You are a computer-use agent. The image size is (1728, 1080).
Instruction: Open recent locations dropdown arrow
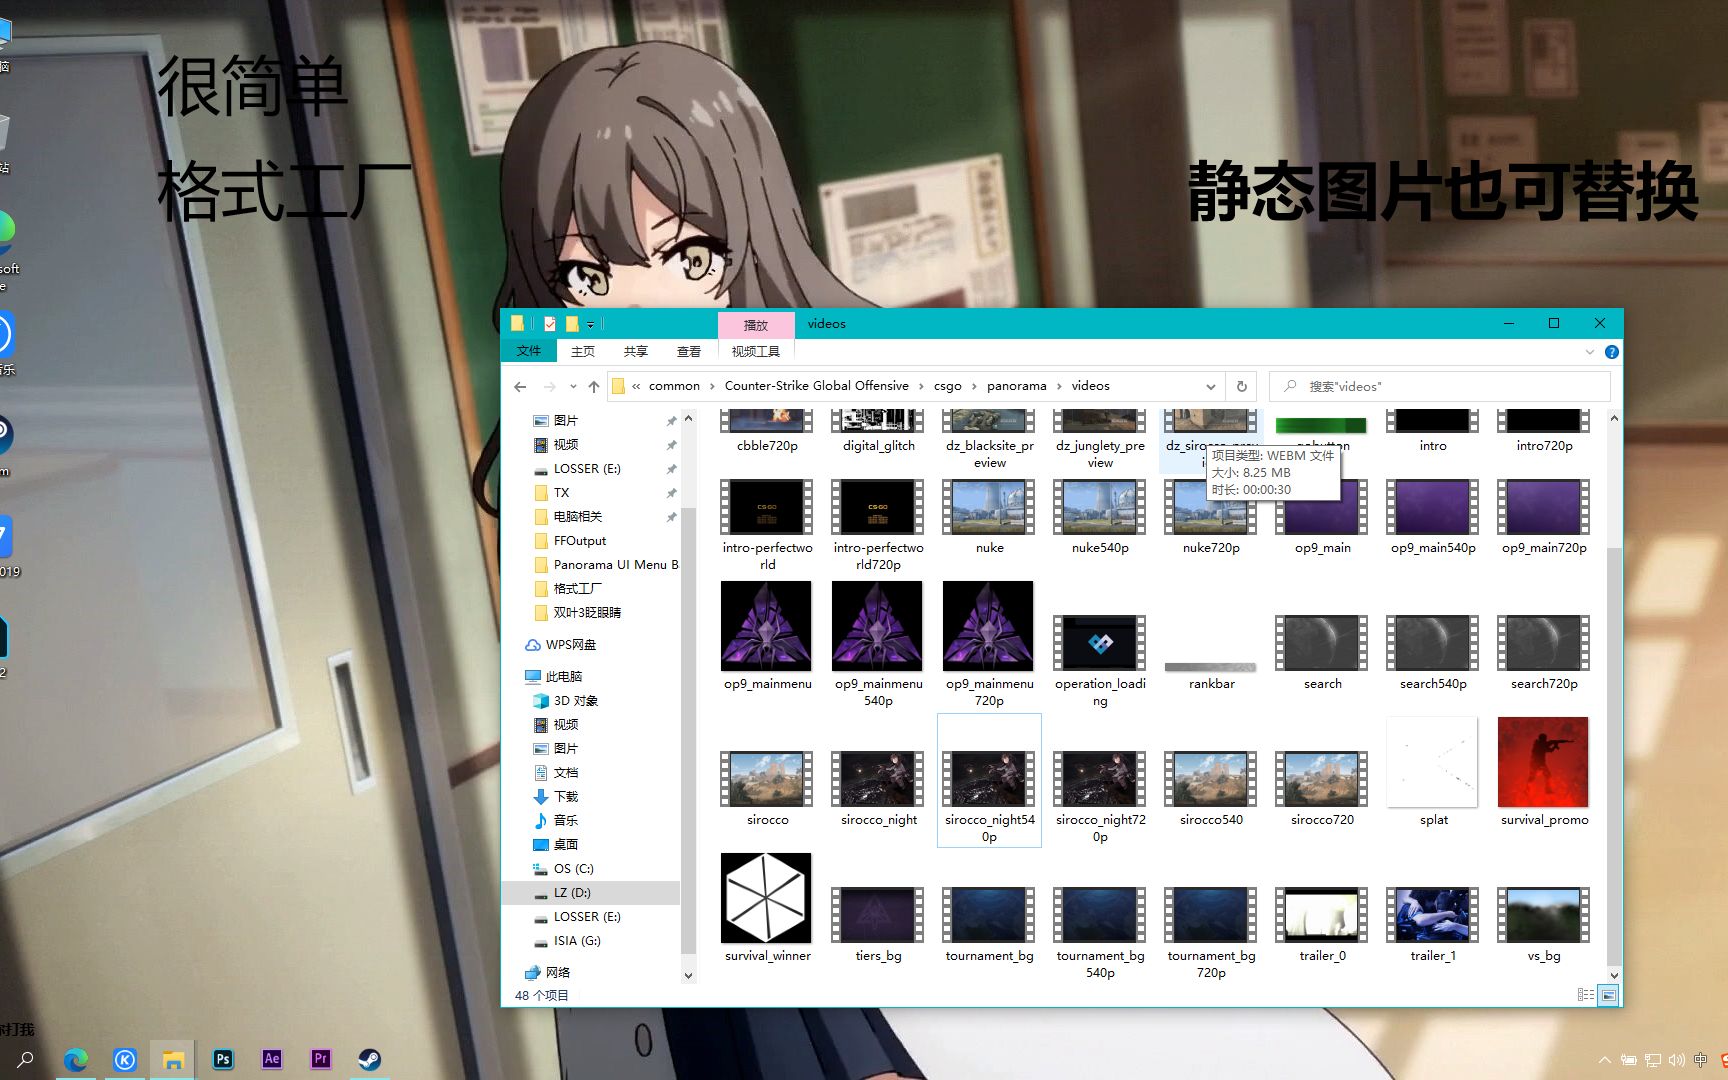point(573,386)
